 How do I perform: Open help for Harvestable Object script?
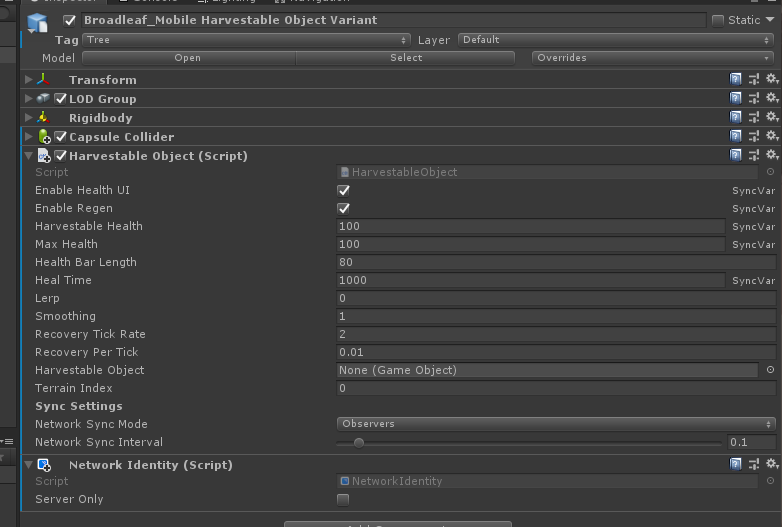[x=736, y=156]
